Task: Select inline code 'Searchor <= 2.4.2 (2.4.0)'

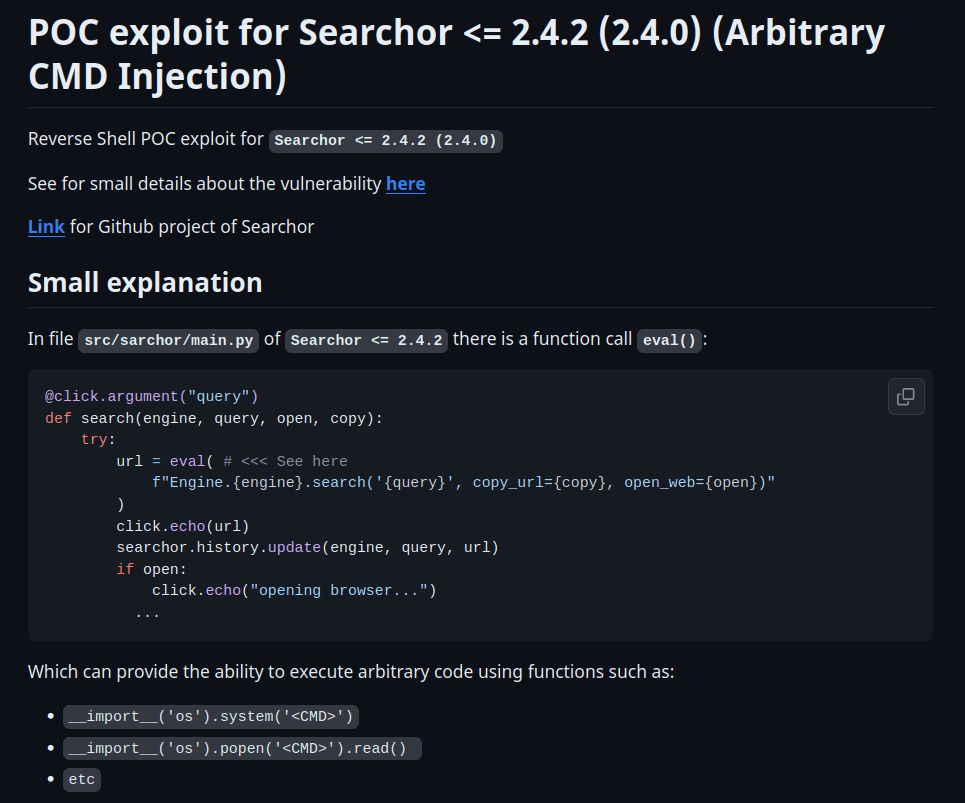Action: [x=386, y=140]
